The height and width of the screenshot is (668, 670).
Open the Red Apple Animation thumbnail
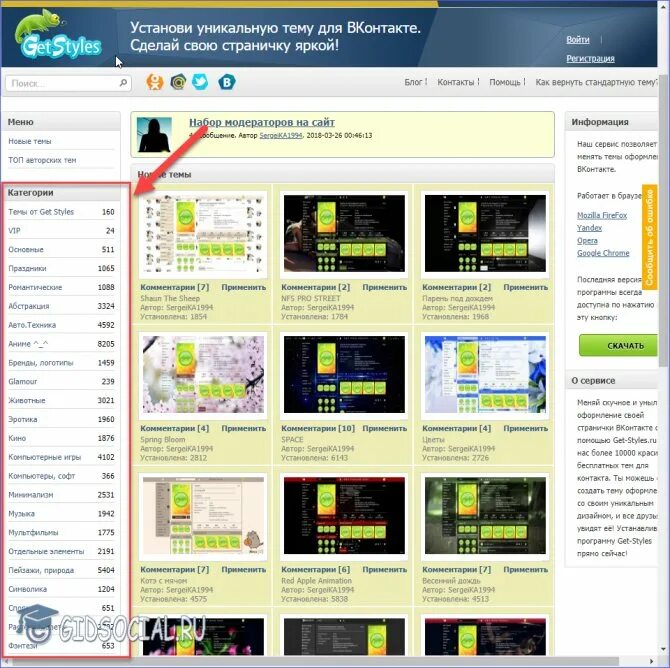pyautogui.click(x=344, y=516)
